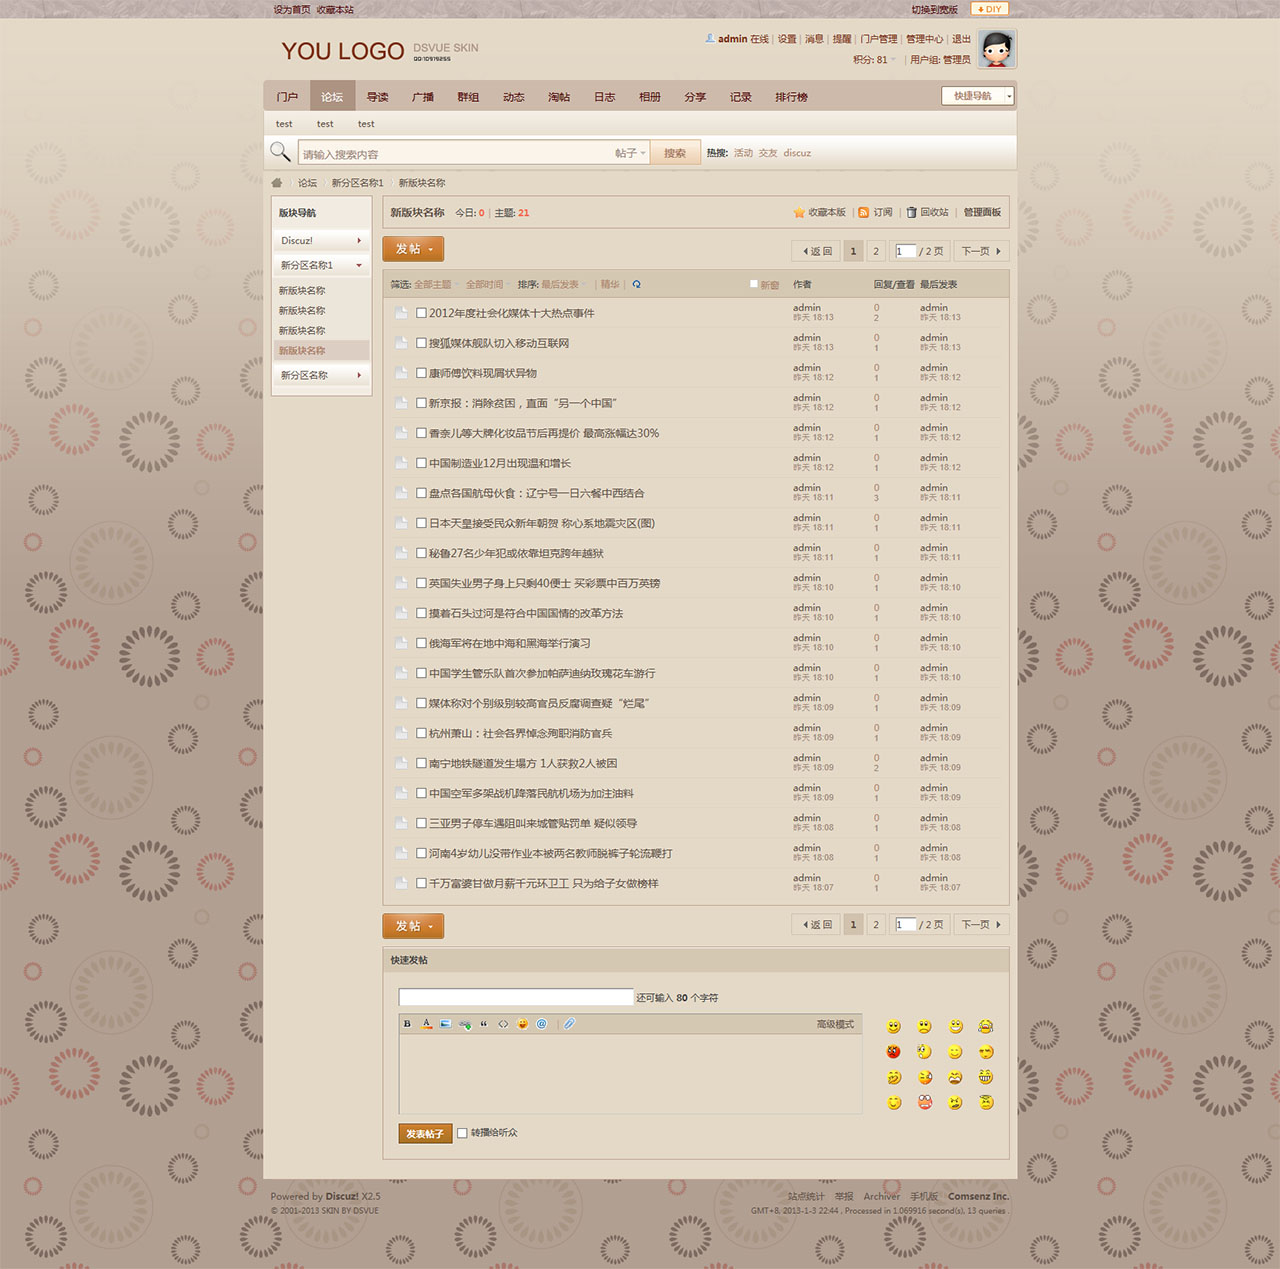Image resolution: width=1280 pixels, height=1269 pixels.
Task: Check box for 搜狐媒体舰队切入移动互联网 thread
Action: pyautogui.click(x=422, y=343)
